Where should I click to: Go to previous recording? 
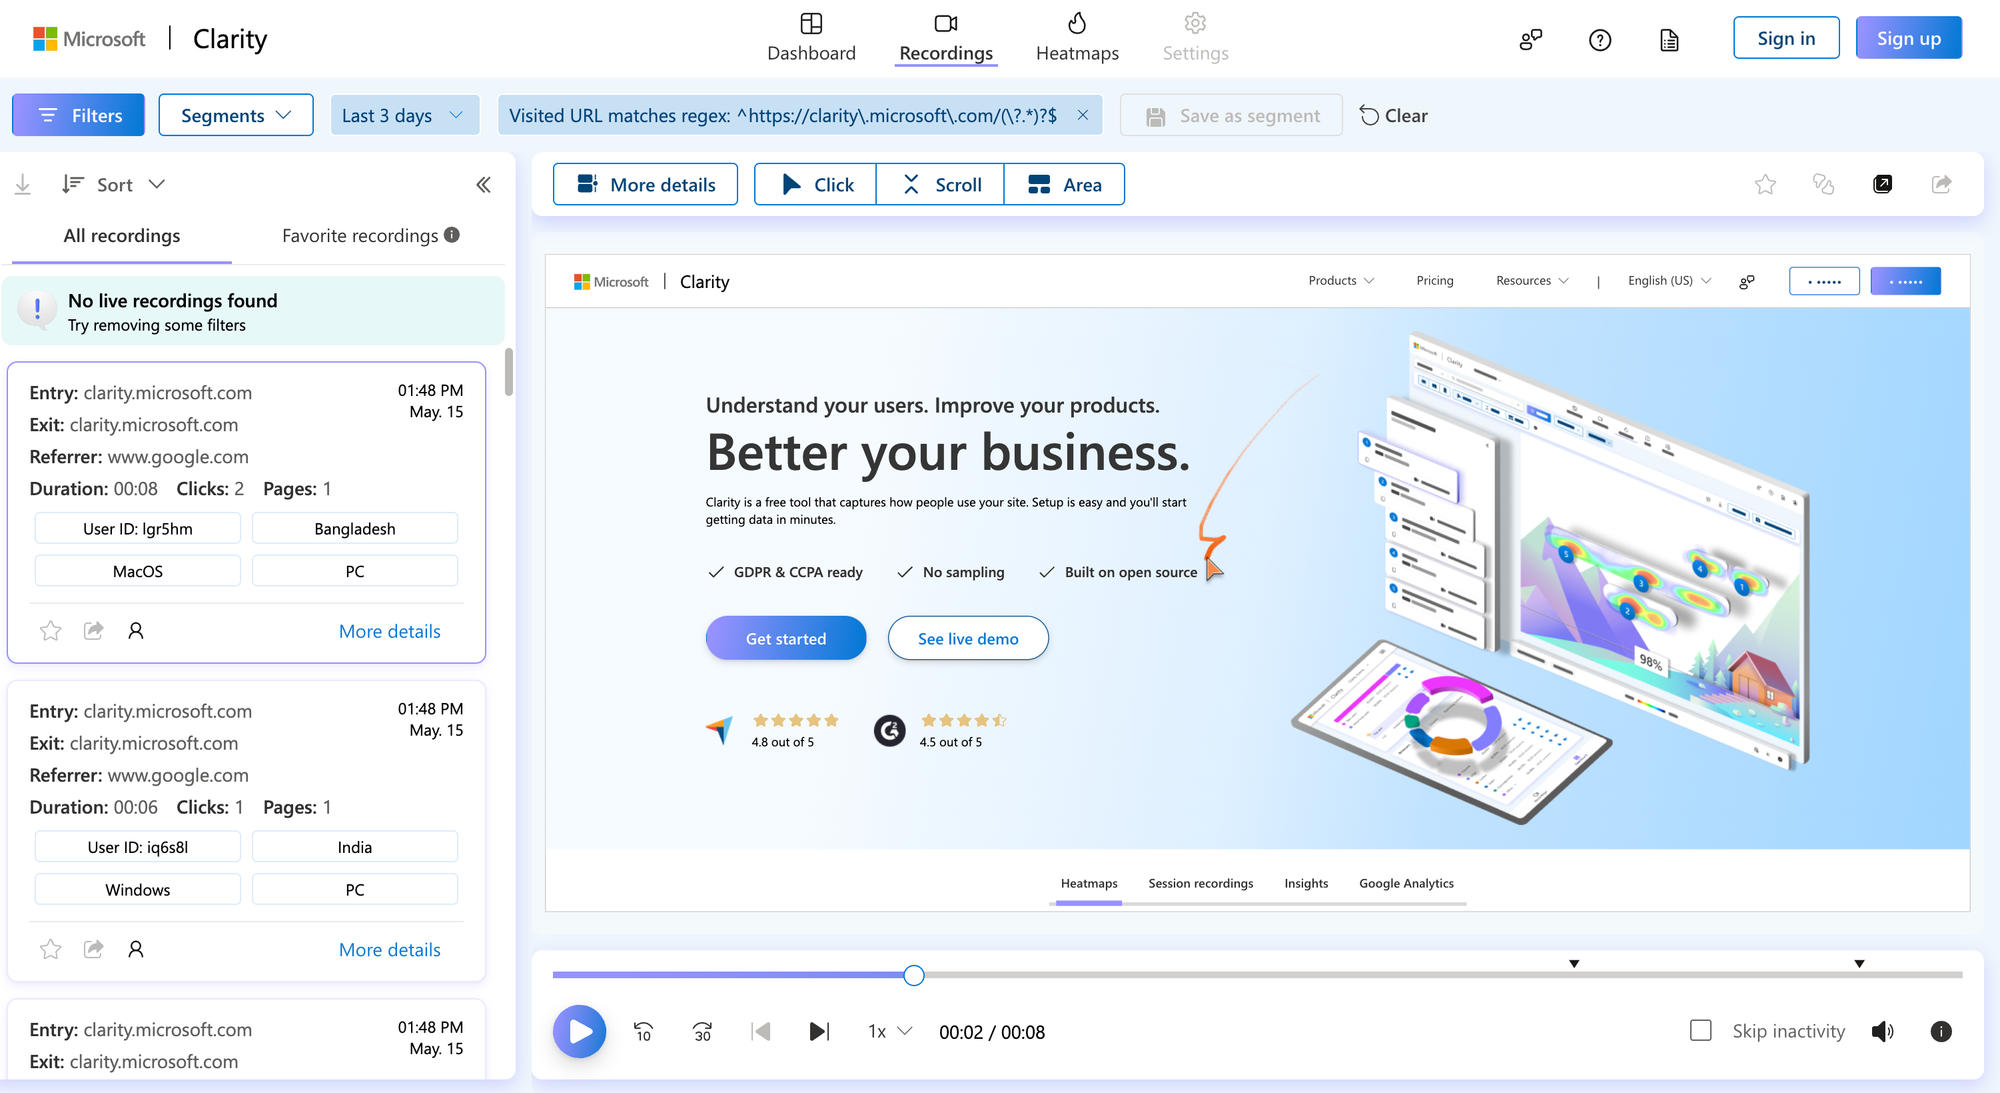pyautogui.click(x=761, y=1031)
